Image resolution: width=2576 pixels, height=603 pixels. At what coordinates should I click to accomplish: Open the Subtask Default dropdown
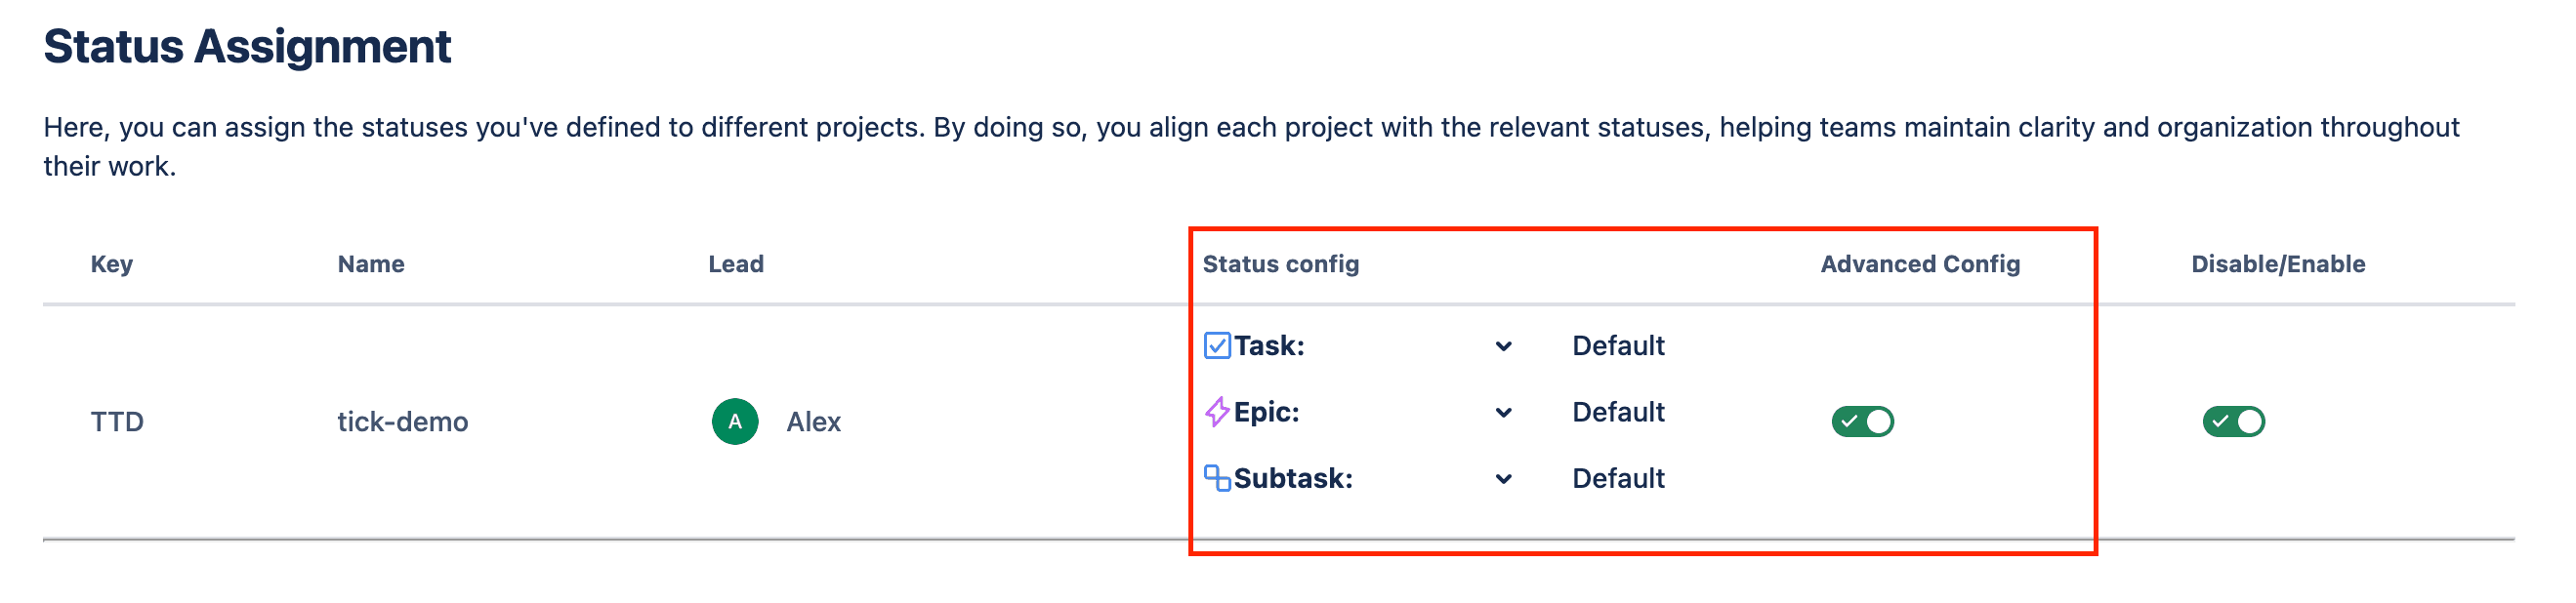click(1502, 478)
